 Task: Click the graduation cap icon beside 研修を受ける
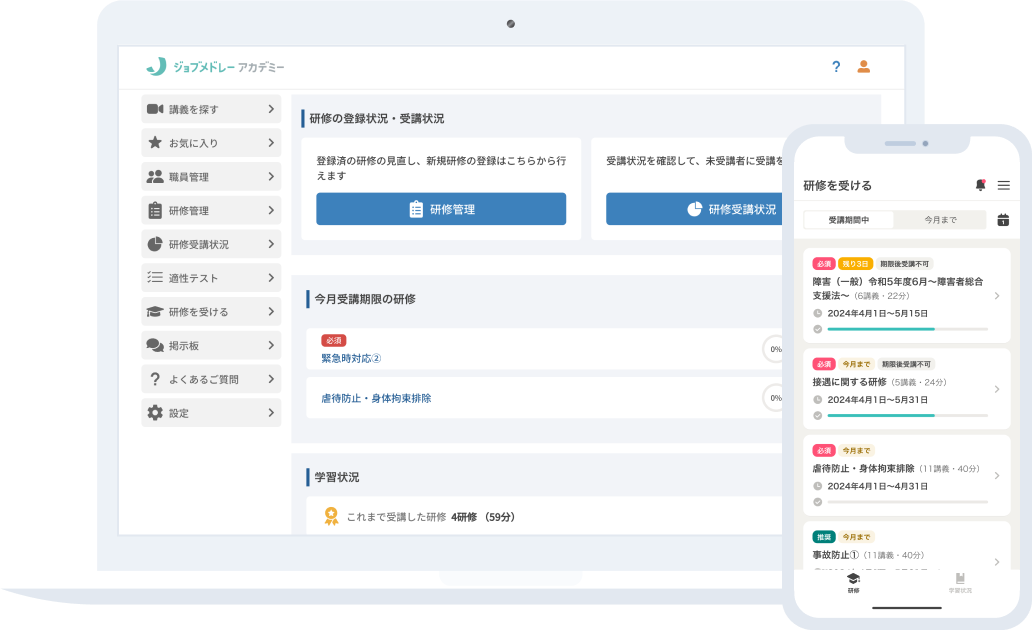coord(155,312)
